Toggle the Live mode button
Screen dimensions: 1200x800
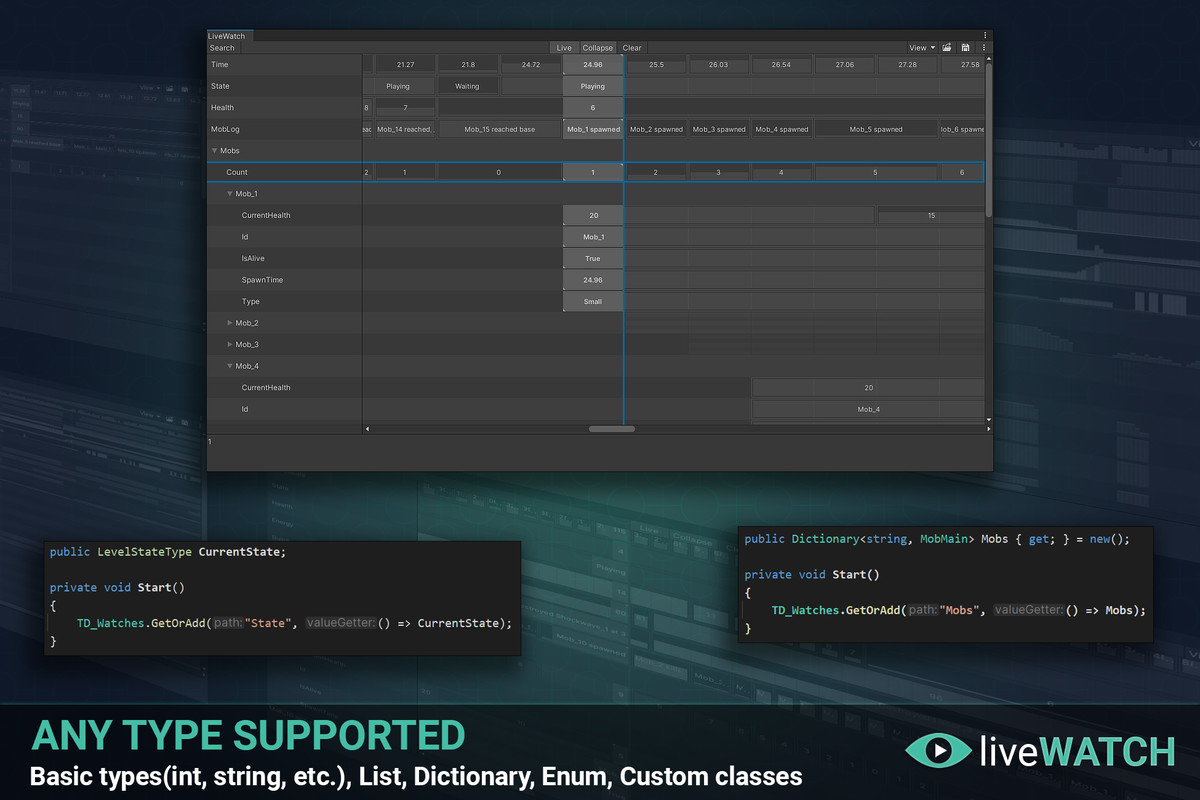564,47
